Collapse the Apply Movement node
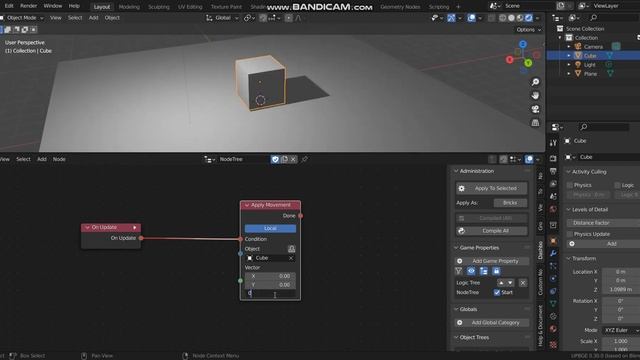The image size is (640, 360). click(x=247, y=205)
